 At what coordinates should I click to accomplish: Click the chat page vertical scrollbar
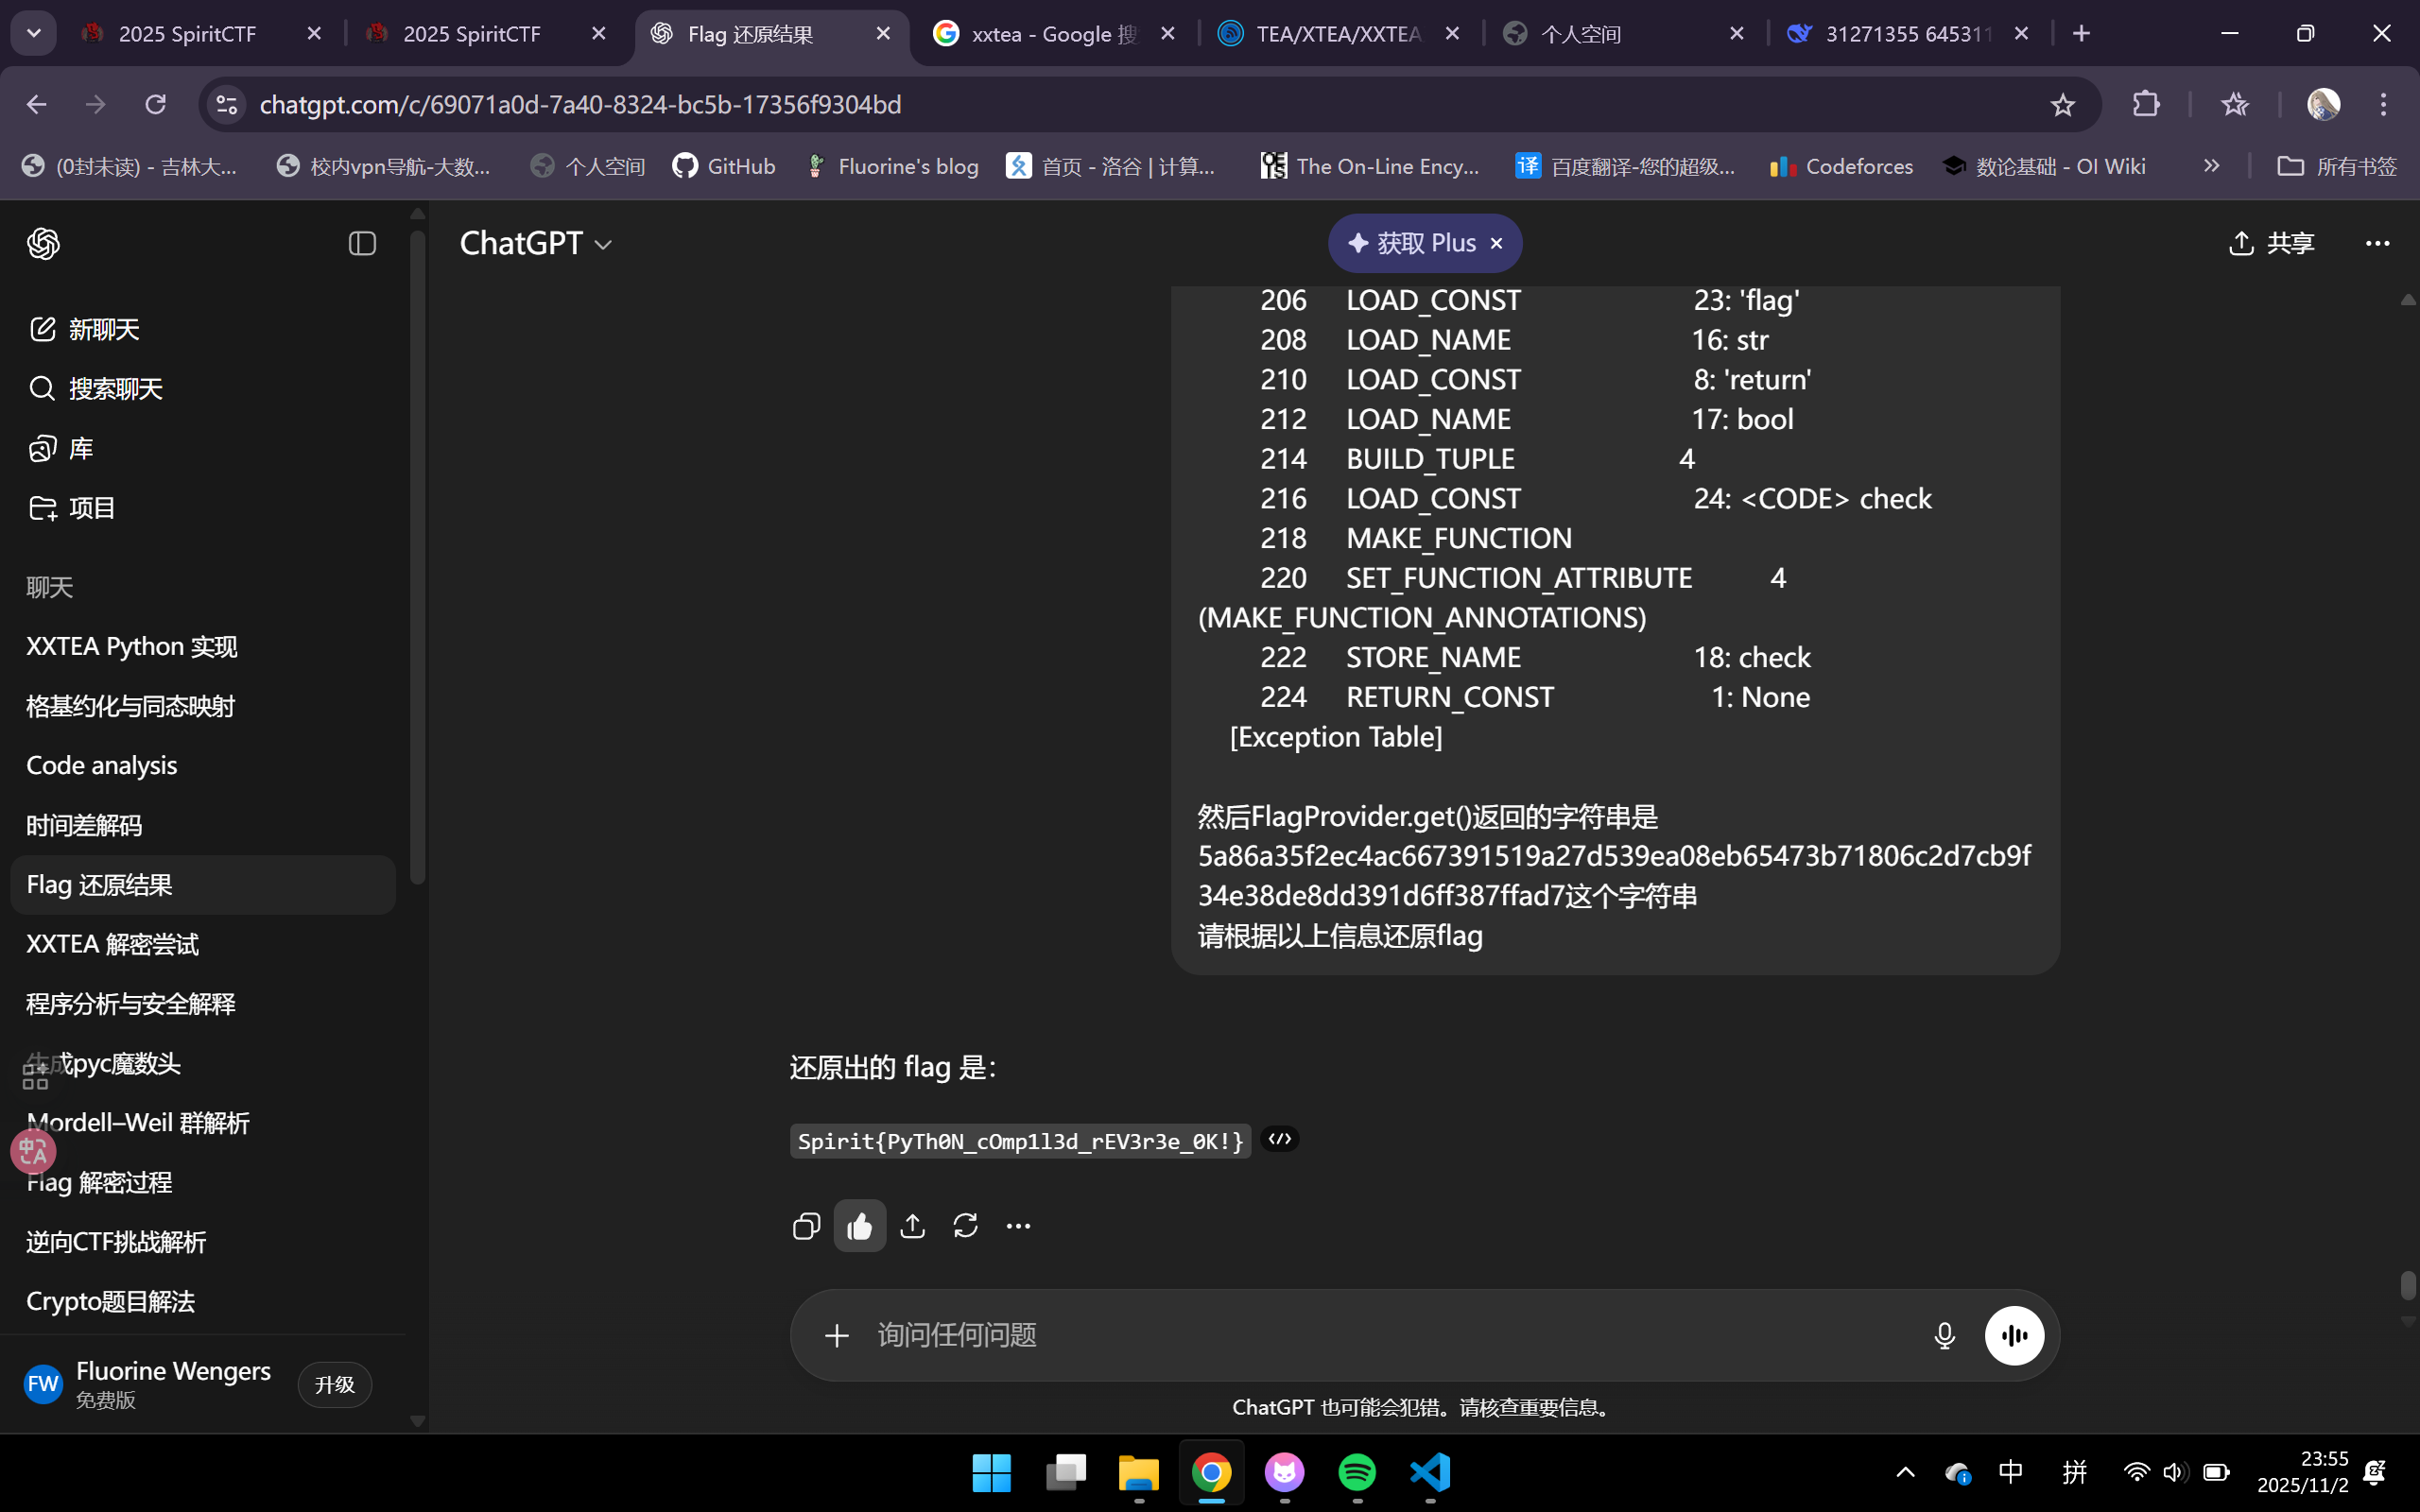click(x=2407, y=1284)
